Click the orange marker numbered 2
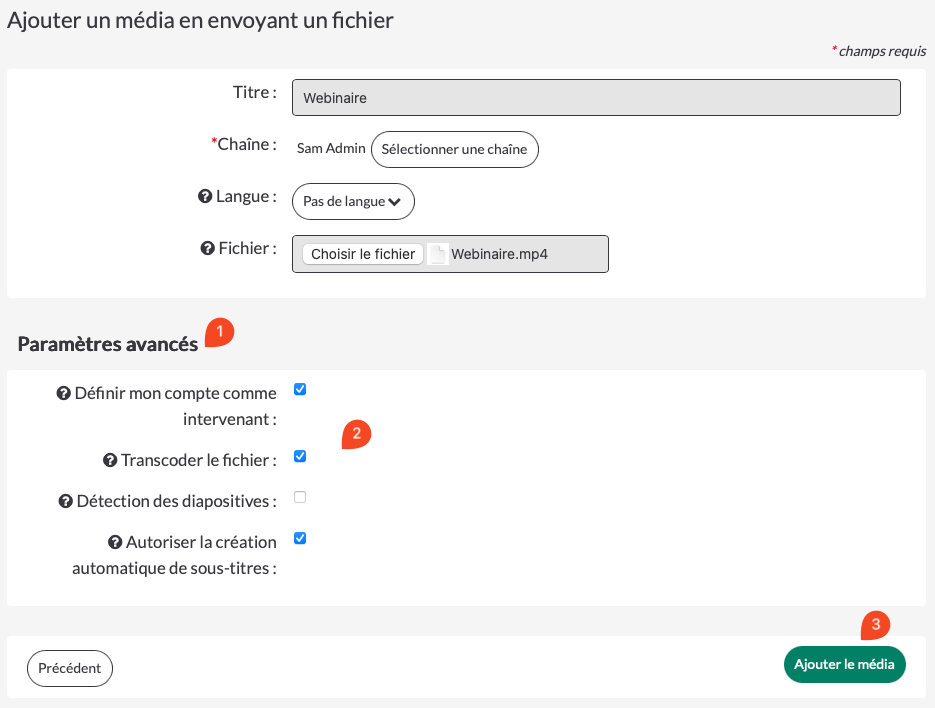 click(x=356, y=434)
